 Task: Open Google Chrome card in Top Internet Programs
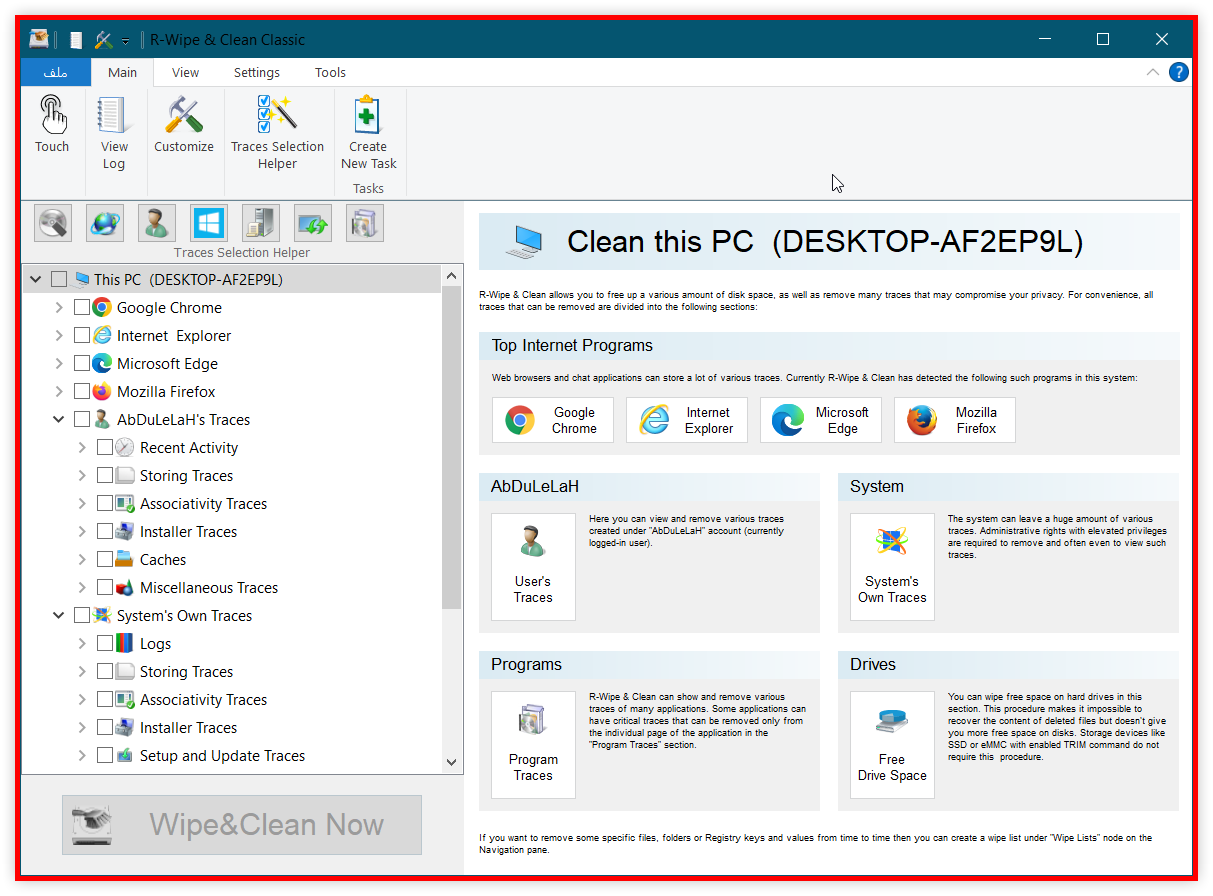point(553,420)
